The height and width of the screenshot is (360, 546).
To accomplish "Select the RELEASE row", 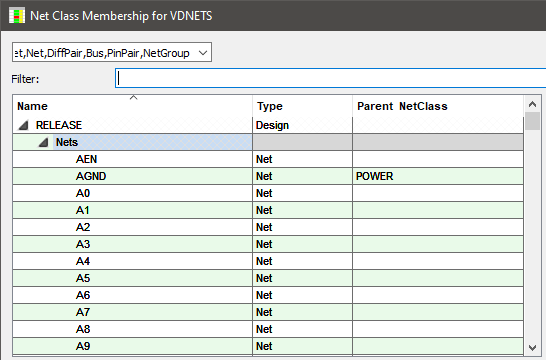I will pos(268,125).
